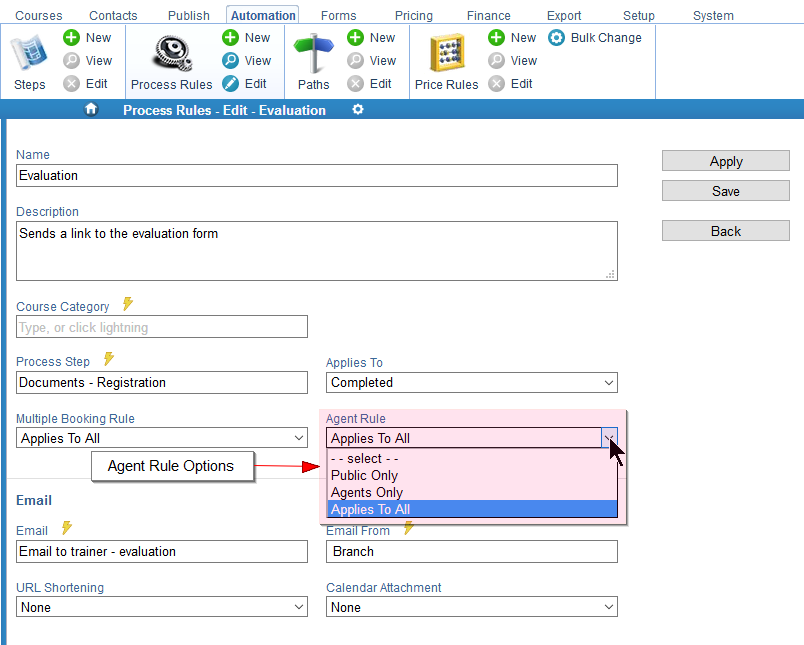
Task: Switch to the System tab
Action: coord(713,15)
